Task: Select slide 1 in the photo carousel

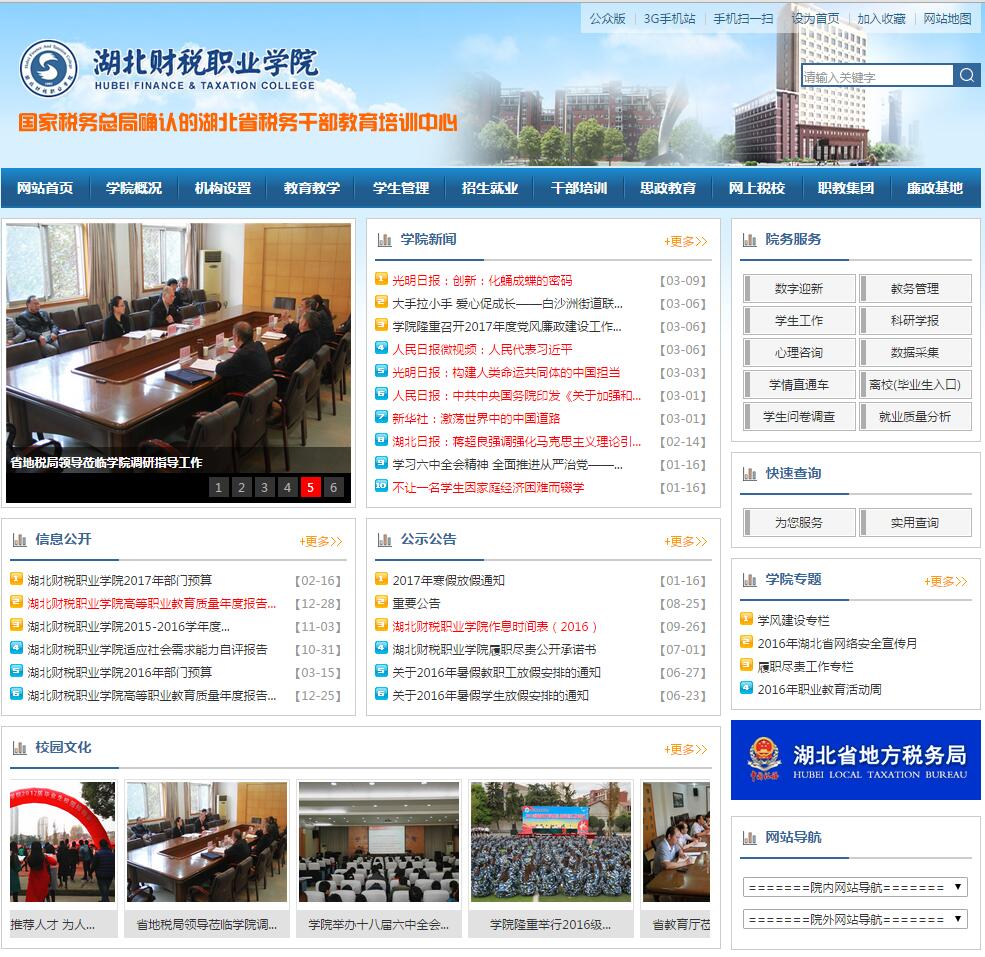Action: (219, 487)
